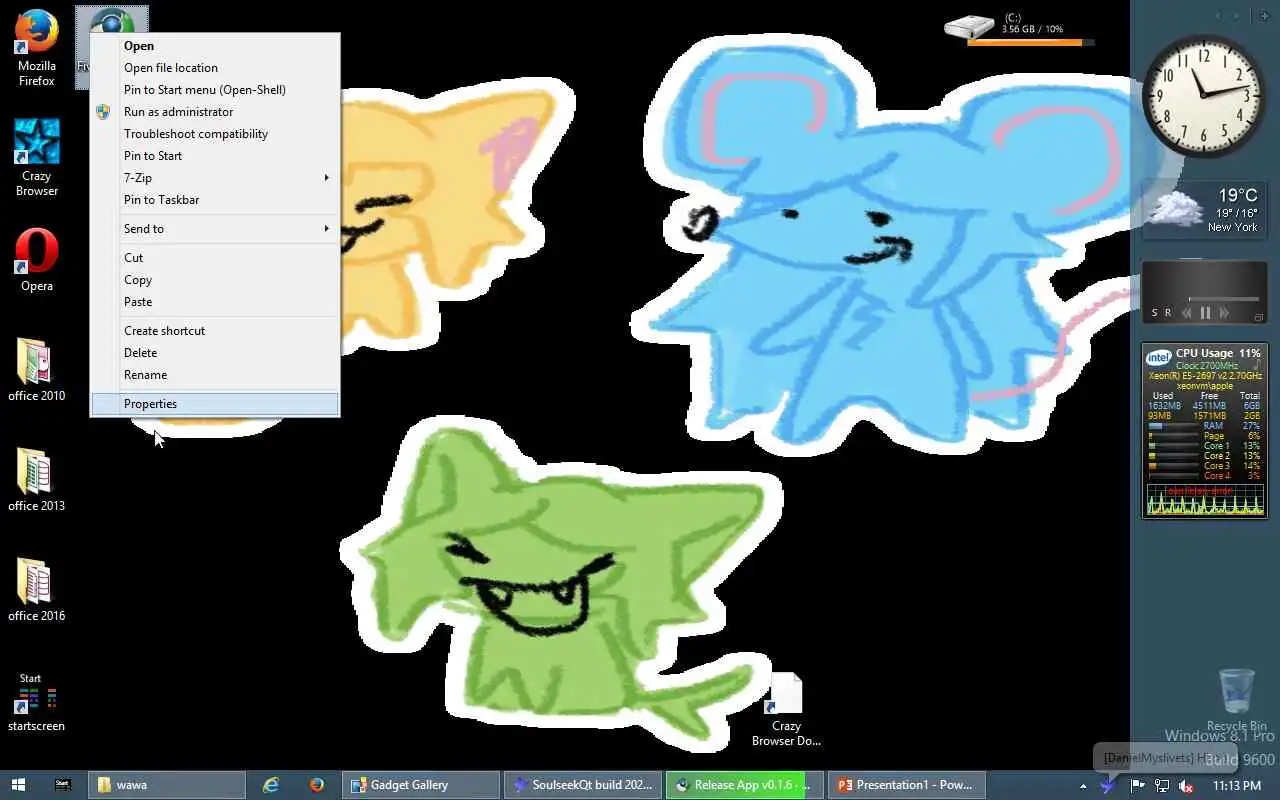This screenshot has height=800, width=1280.
Task: Click the media gadget seek bar
Action: pyautogui.click(x=1223, y=299)
